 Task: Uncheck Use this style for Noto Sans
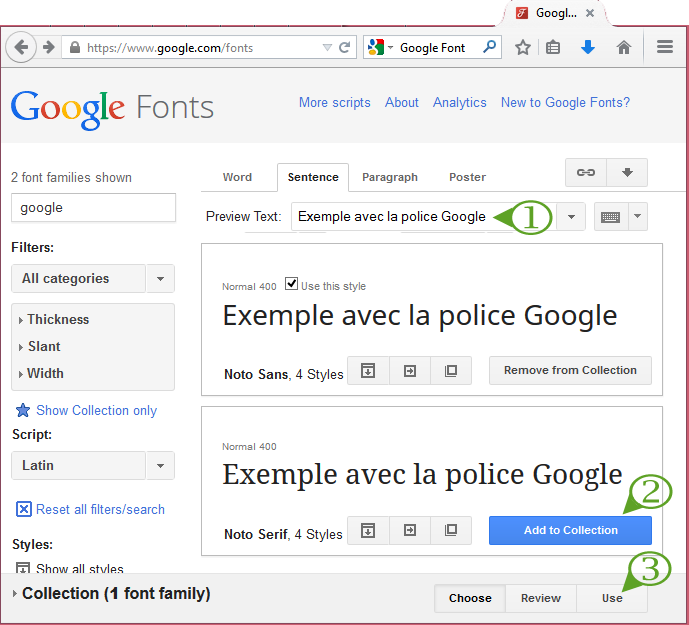coord(291,284)
